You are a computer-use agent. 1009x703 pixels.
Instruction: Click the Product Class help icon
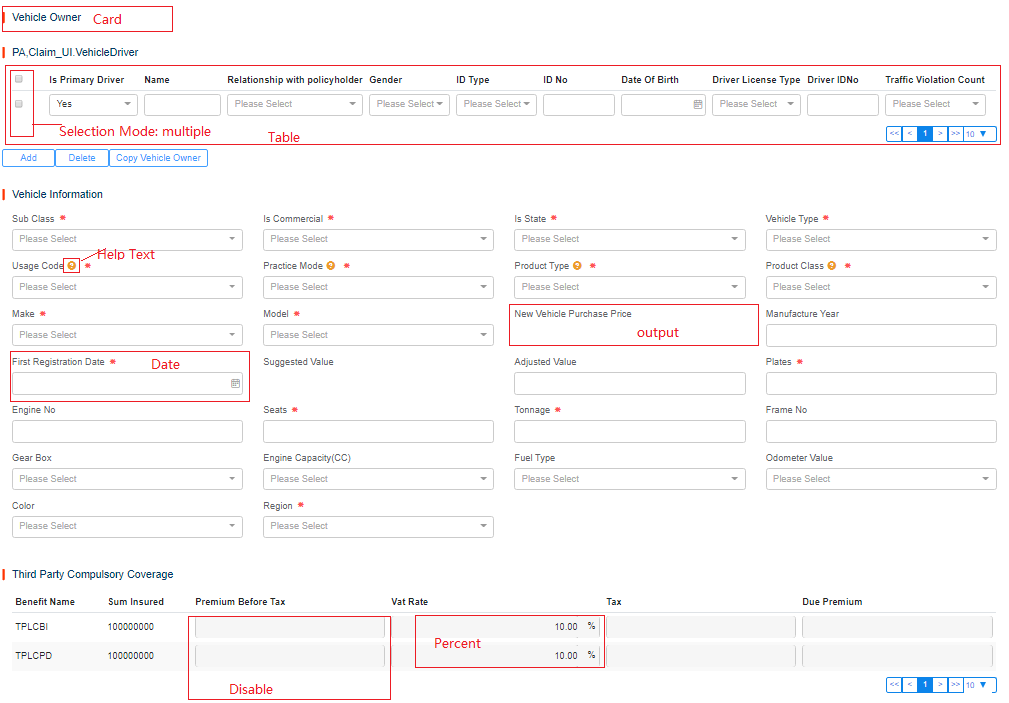click(x=834, y=266)
